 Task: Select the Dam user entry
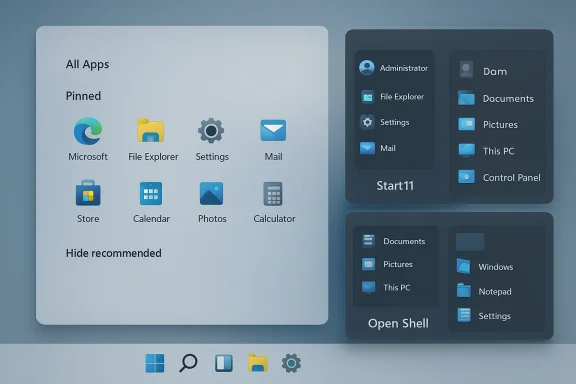[483, 71]
